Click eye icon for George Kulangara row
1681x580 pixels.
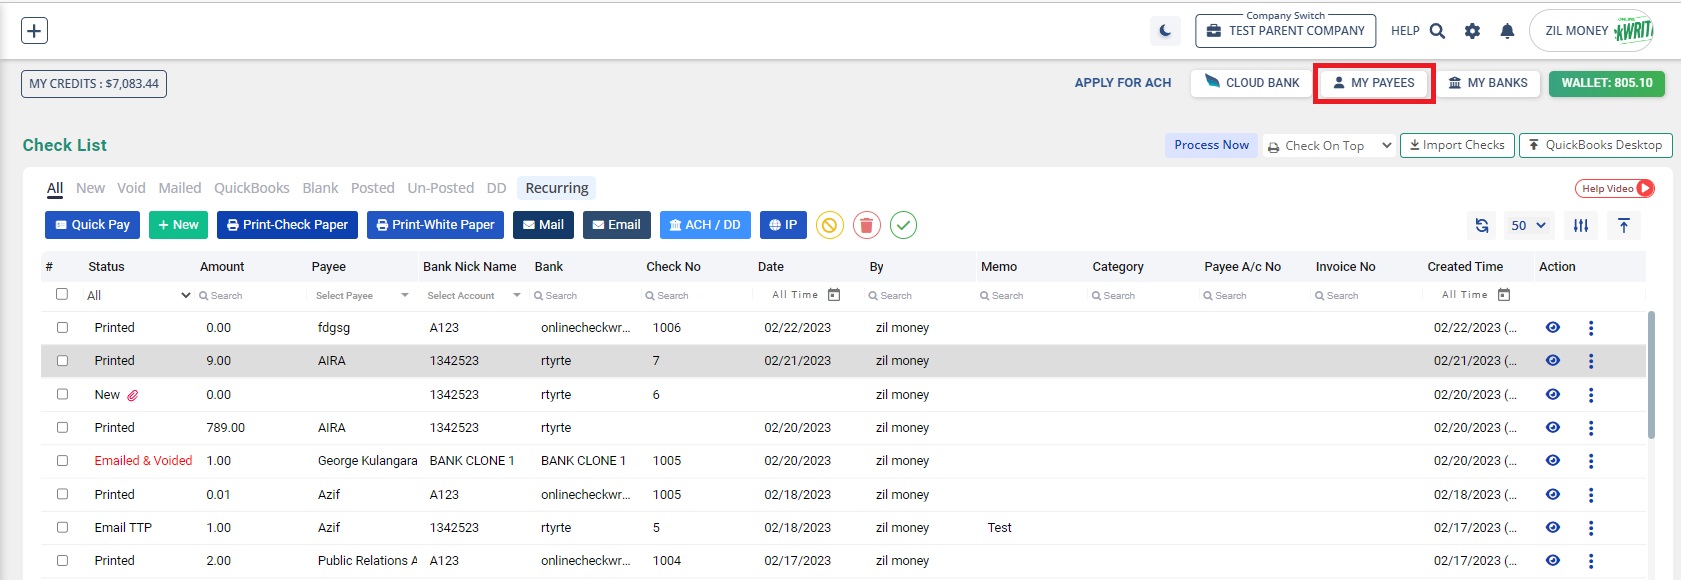tap(1552, 460)
